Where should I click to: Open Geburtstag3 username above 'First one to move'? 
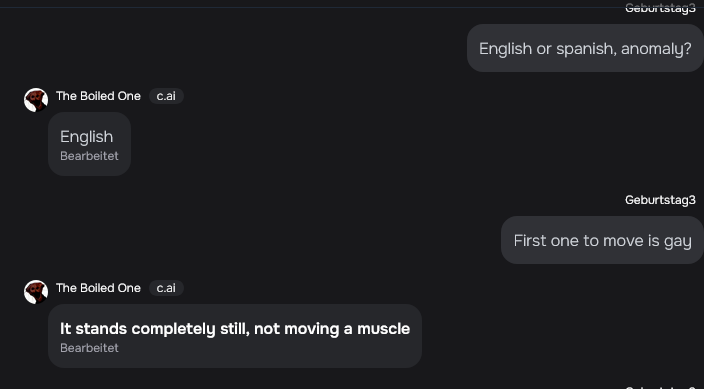[660, 200]
